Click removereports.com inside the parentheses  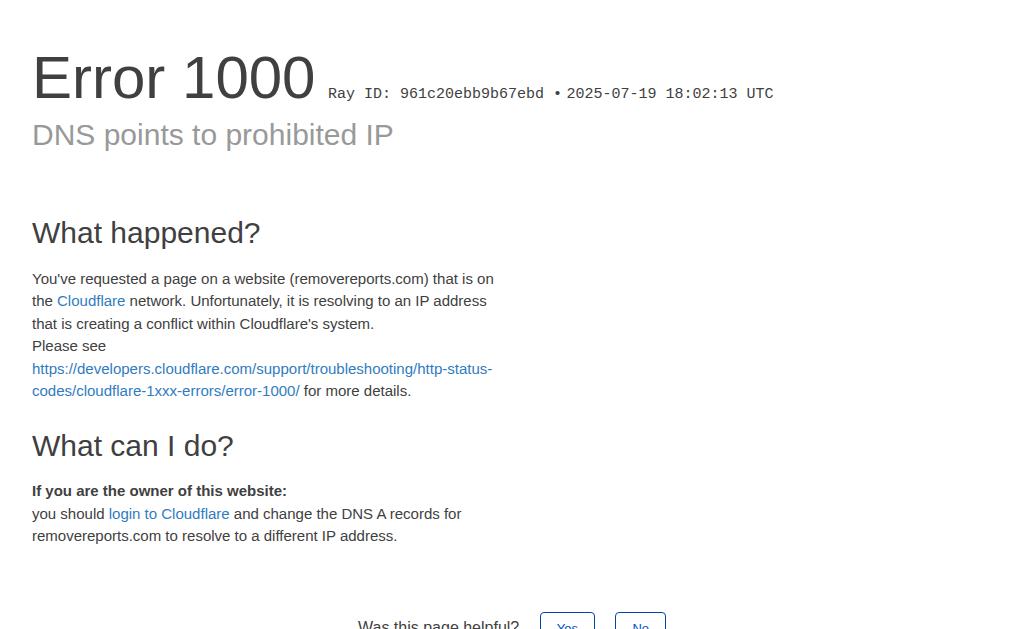359,279
